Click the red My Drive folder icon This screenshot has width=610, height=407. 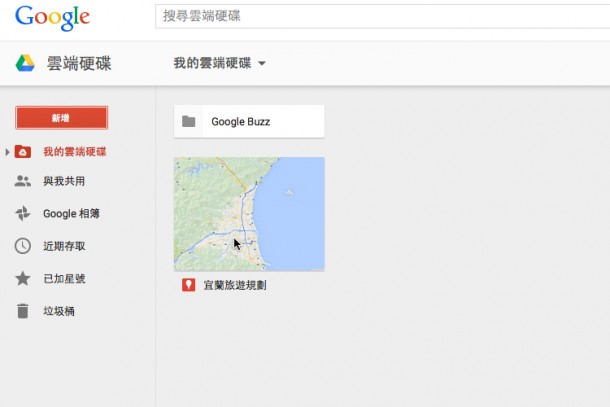pyautogui.click(x=23, y=151)
